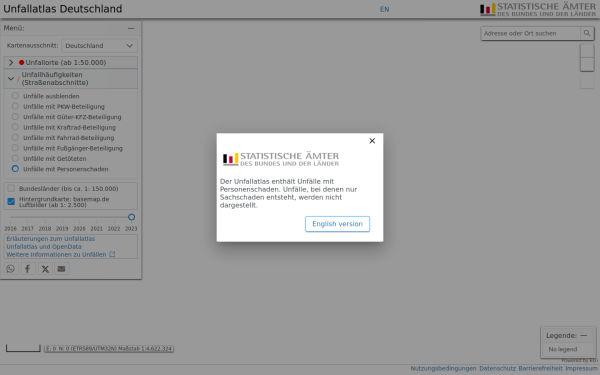The width and height of the screenshot is (600, 375).
Task: Select 'Unfälle mit Fahrrad-Beteiligung' option
Action: [x=15, y=137]
